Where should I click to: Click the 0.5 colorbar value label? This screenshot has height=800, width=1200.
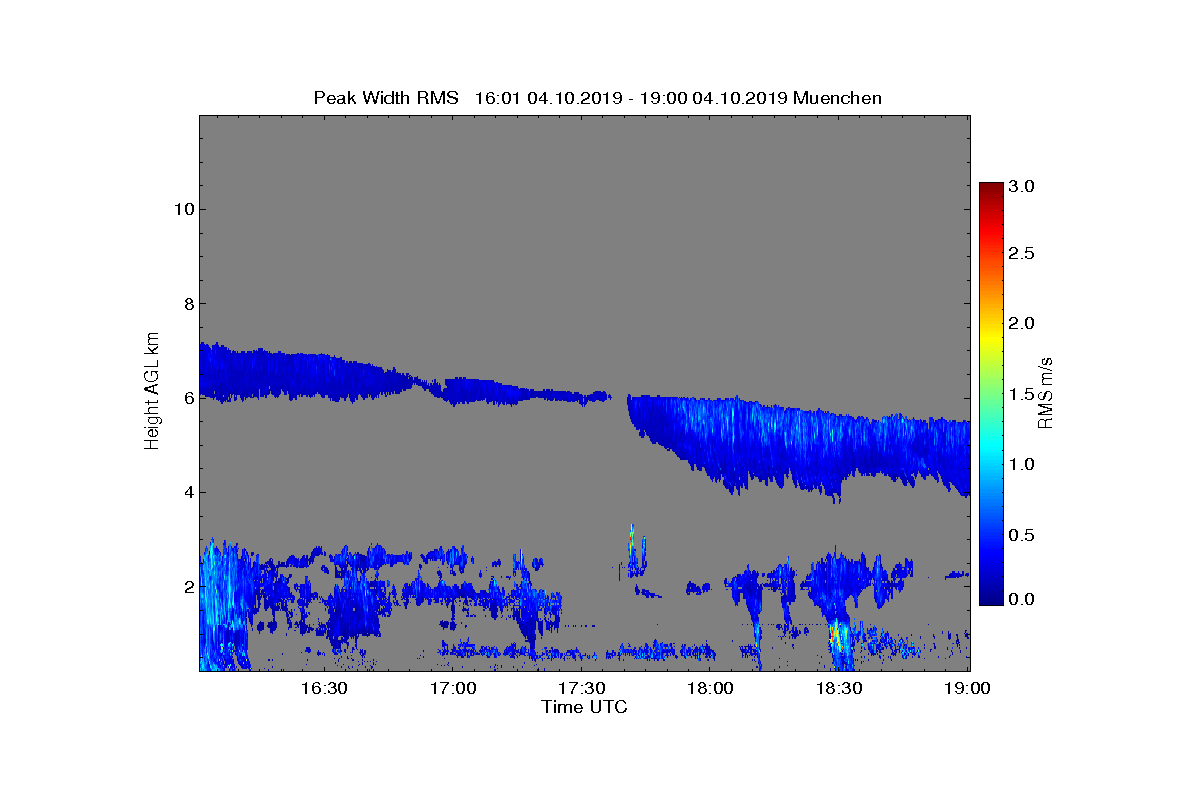point(1021,536)
